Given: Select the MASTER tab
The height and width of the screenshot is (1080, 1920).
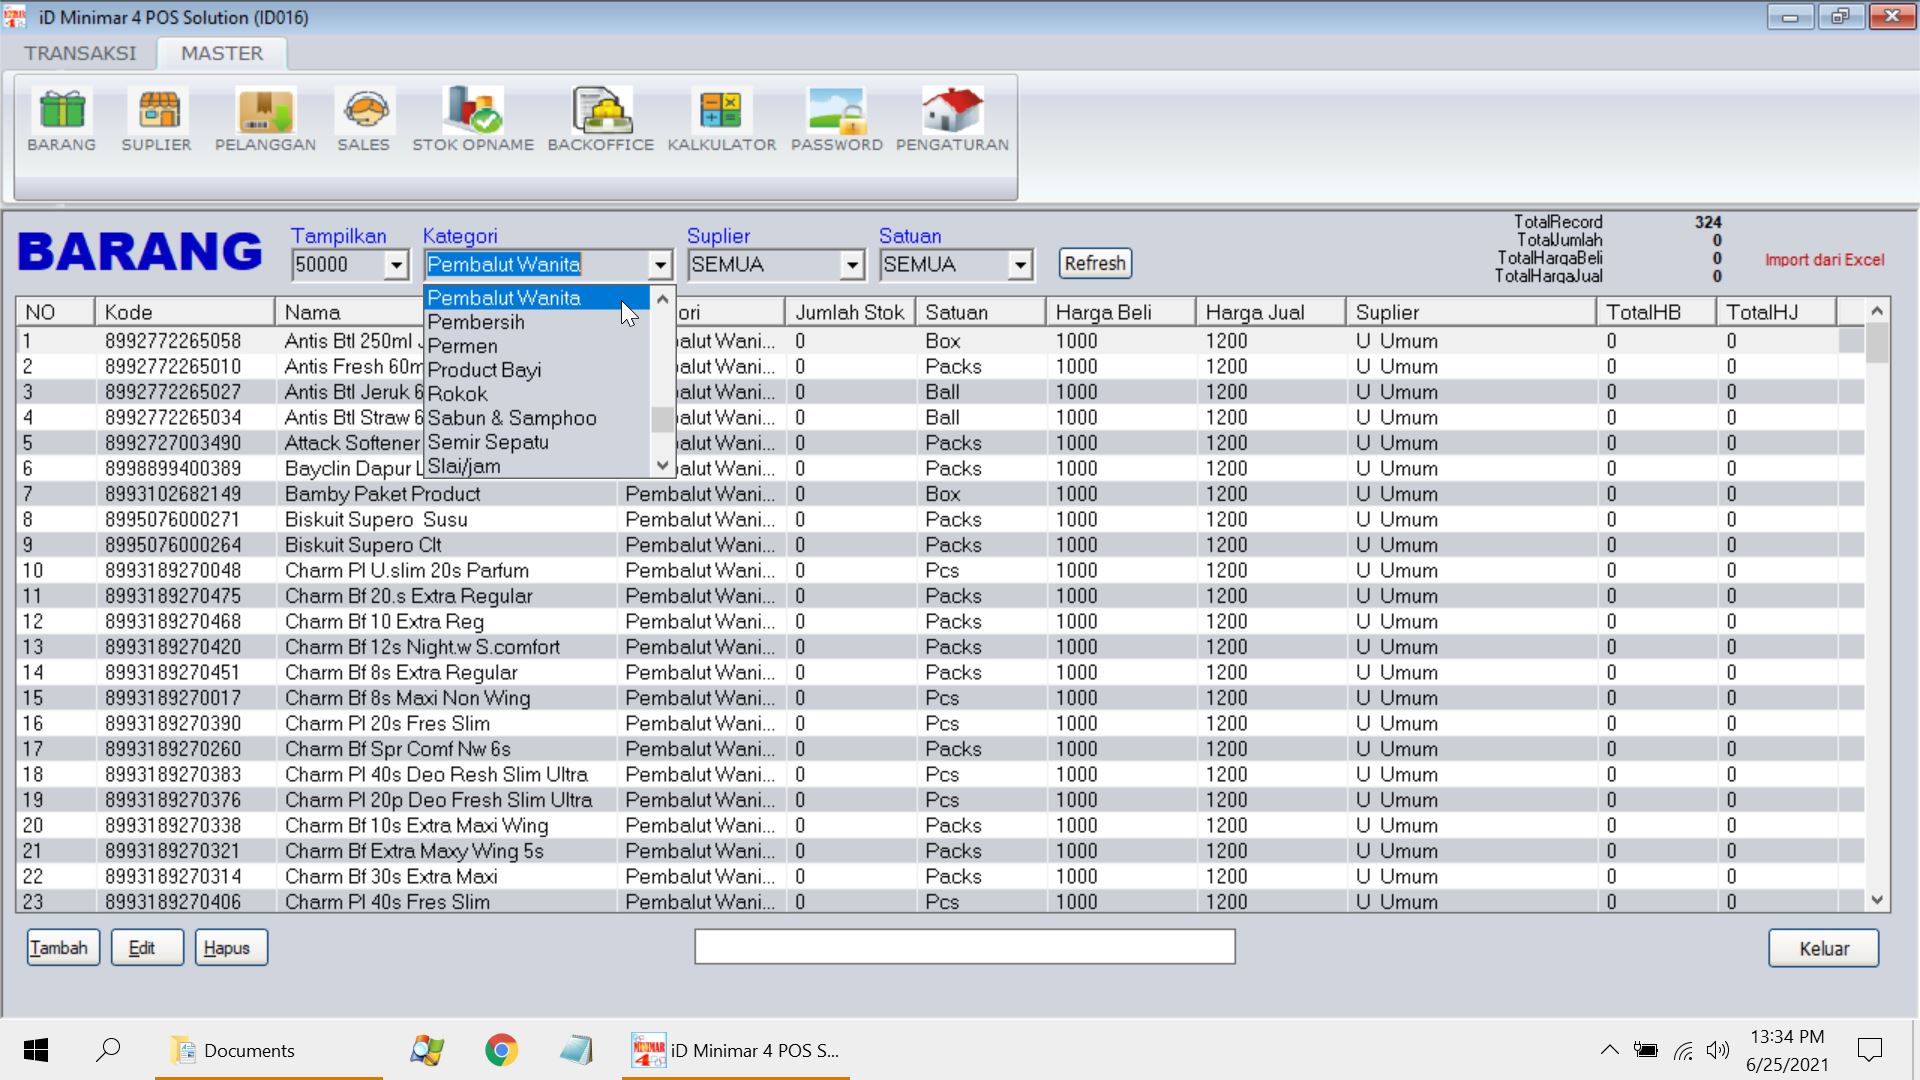Looking at the screenshot, I should point(222,53).
